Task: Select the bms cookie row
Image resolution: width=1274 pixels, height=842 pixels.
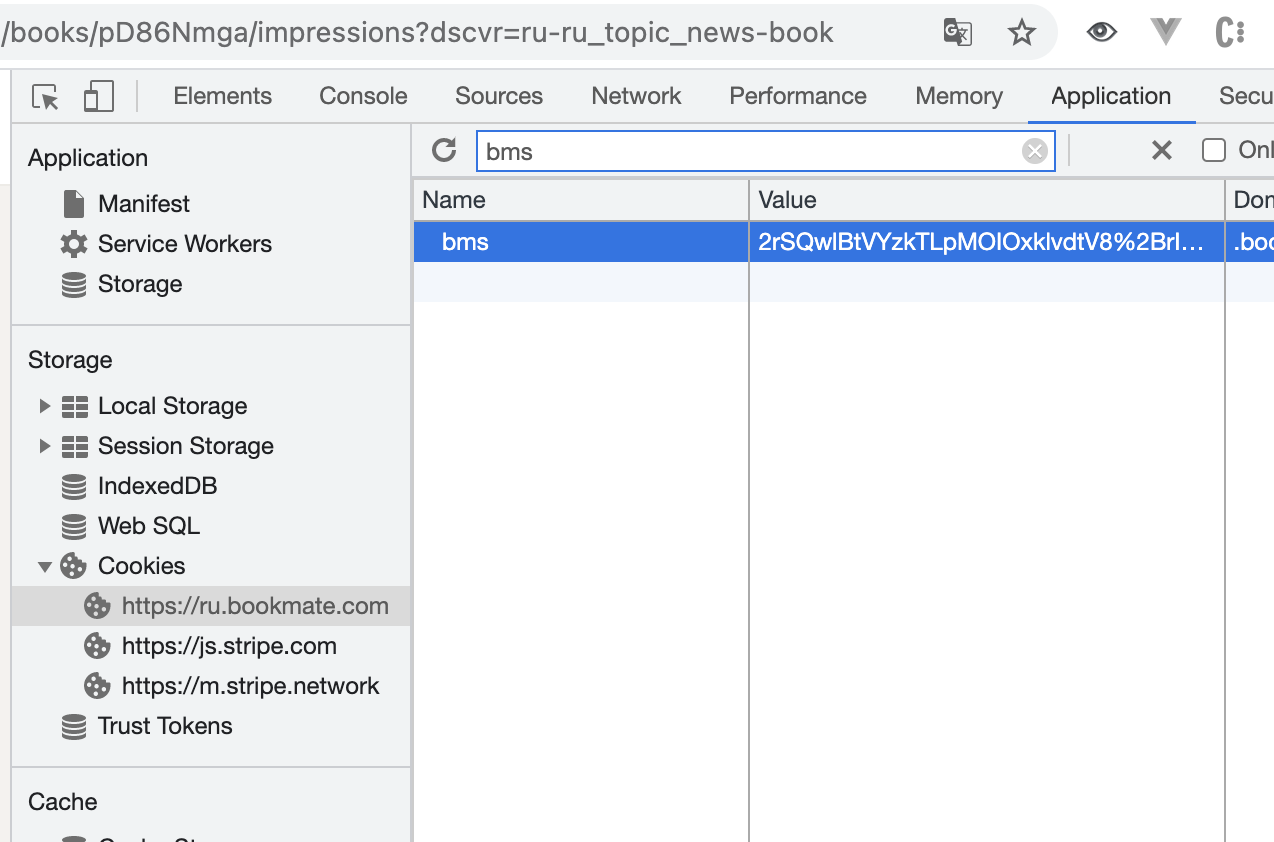Action: coord(580,242)
